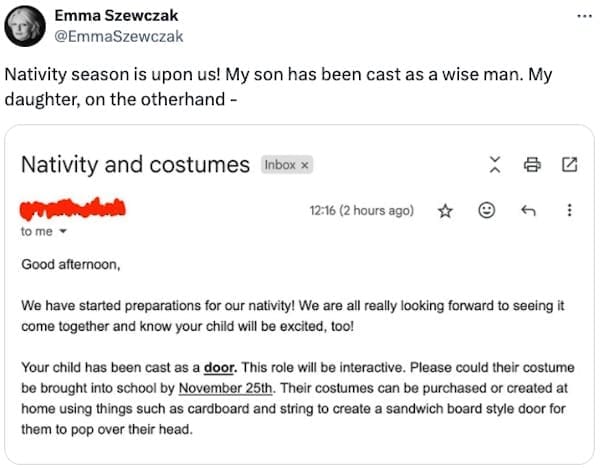Add an emoji reaction with the smiley icon

tap(487, 211)
